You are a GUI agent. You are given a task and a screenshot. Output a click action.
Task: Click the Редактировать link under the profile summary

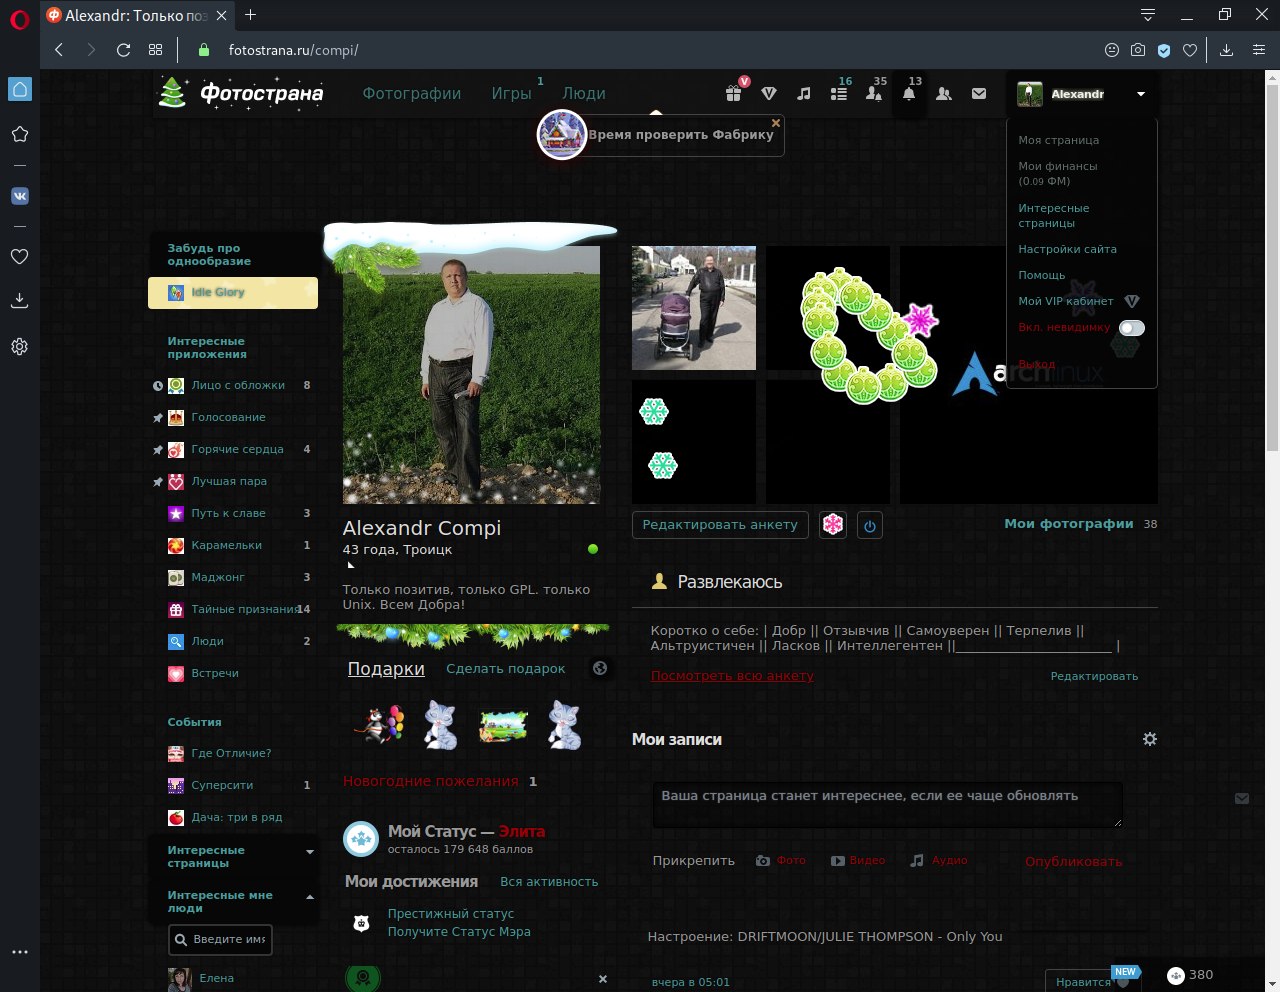coord(1094,676)
